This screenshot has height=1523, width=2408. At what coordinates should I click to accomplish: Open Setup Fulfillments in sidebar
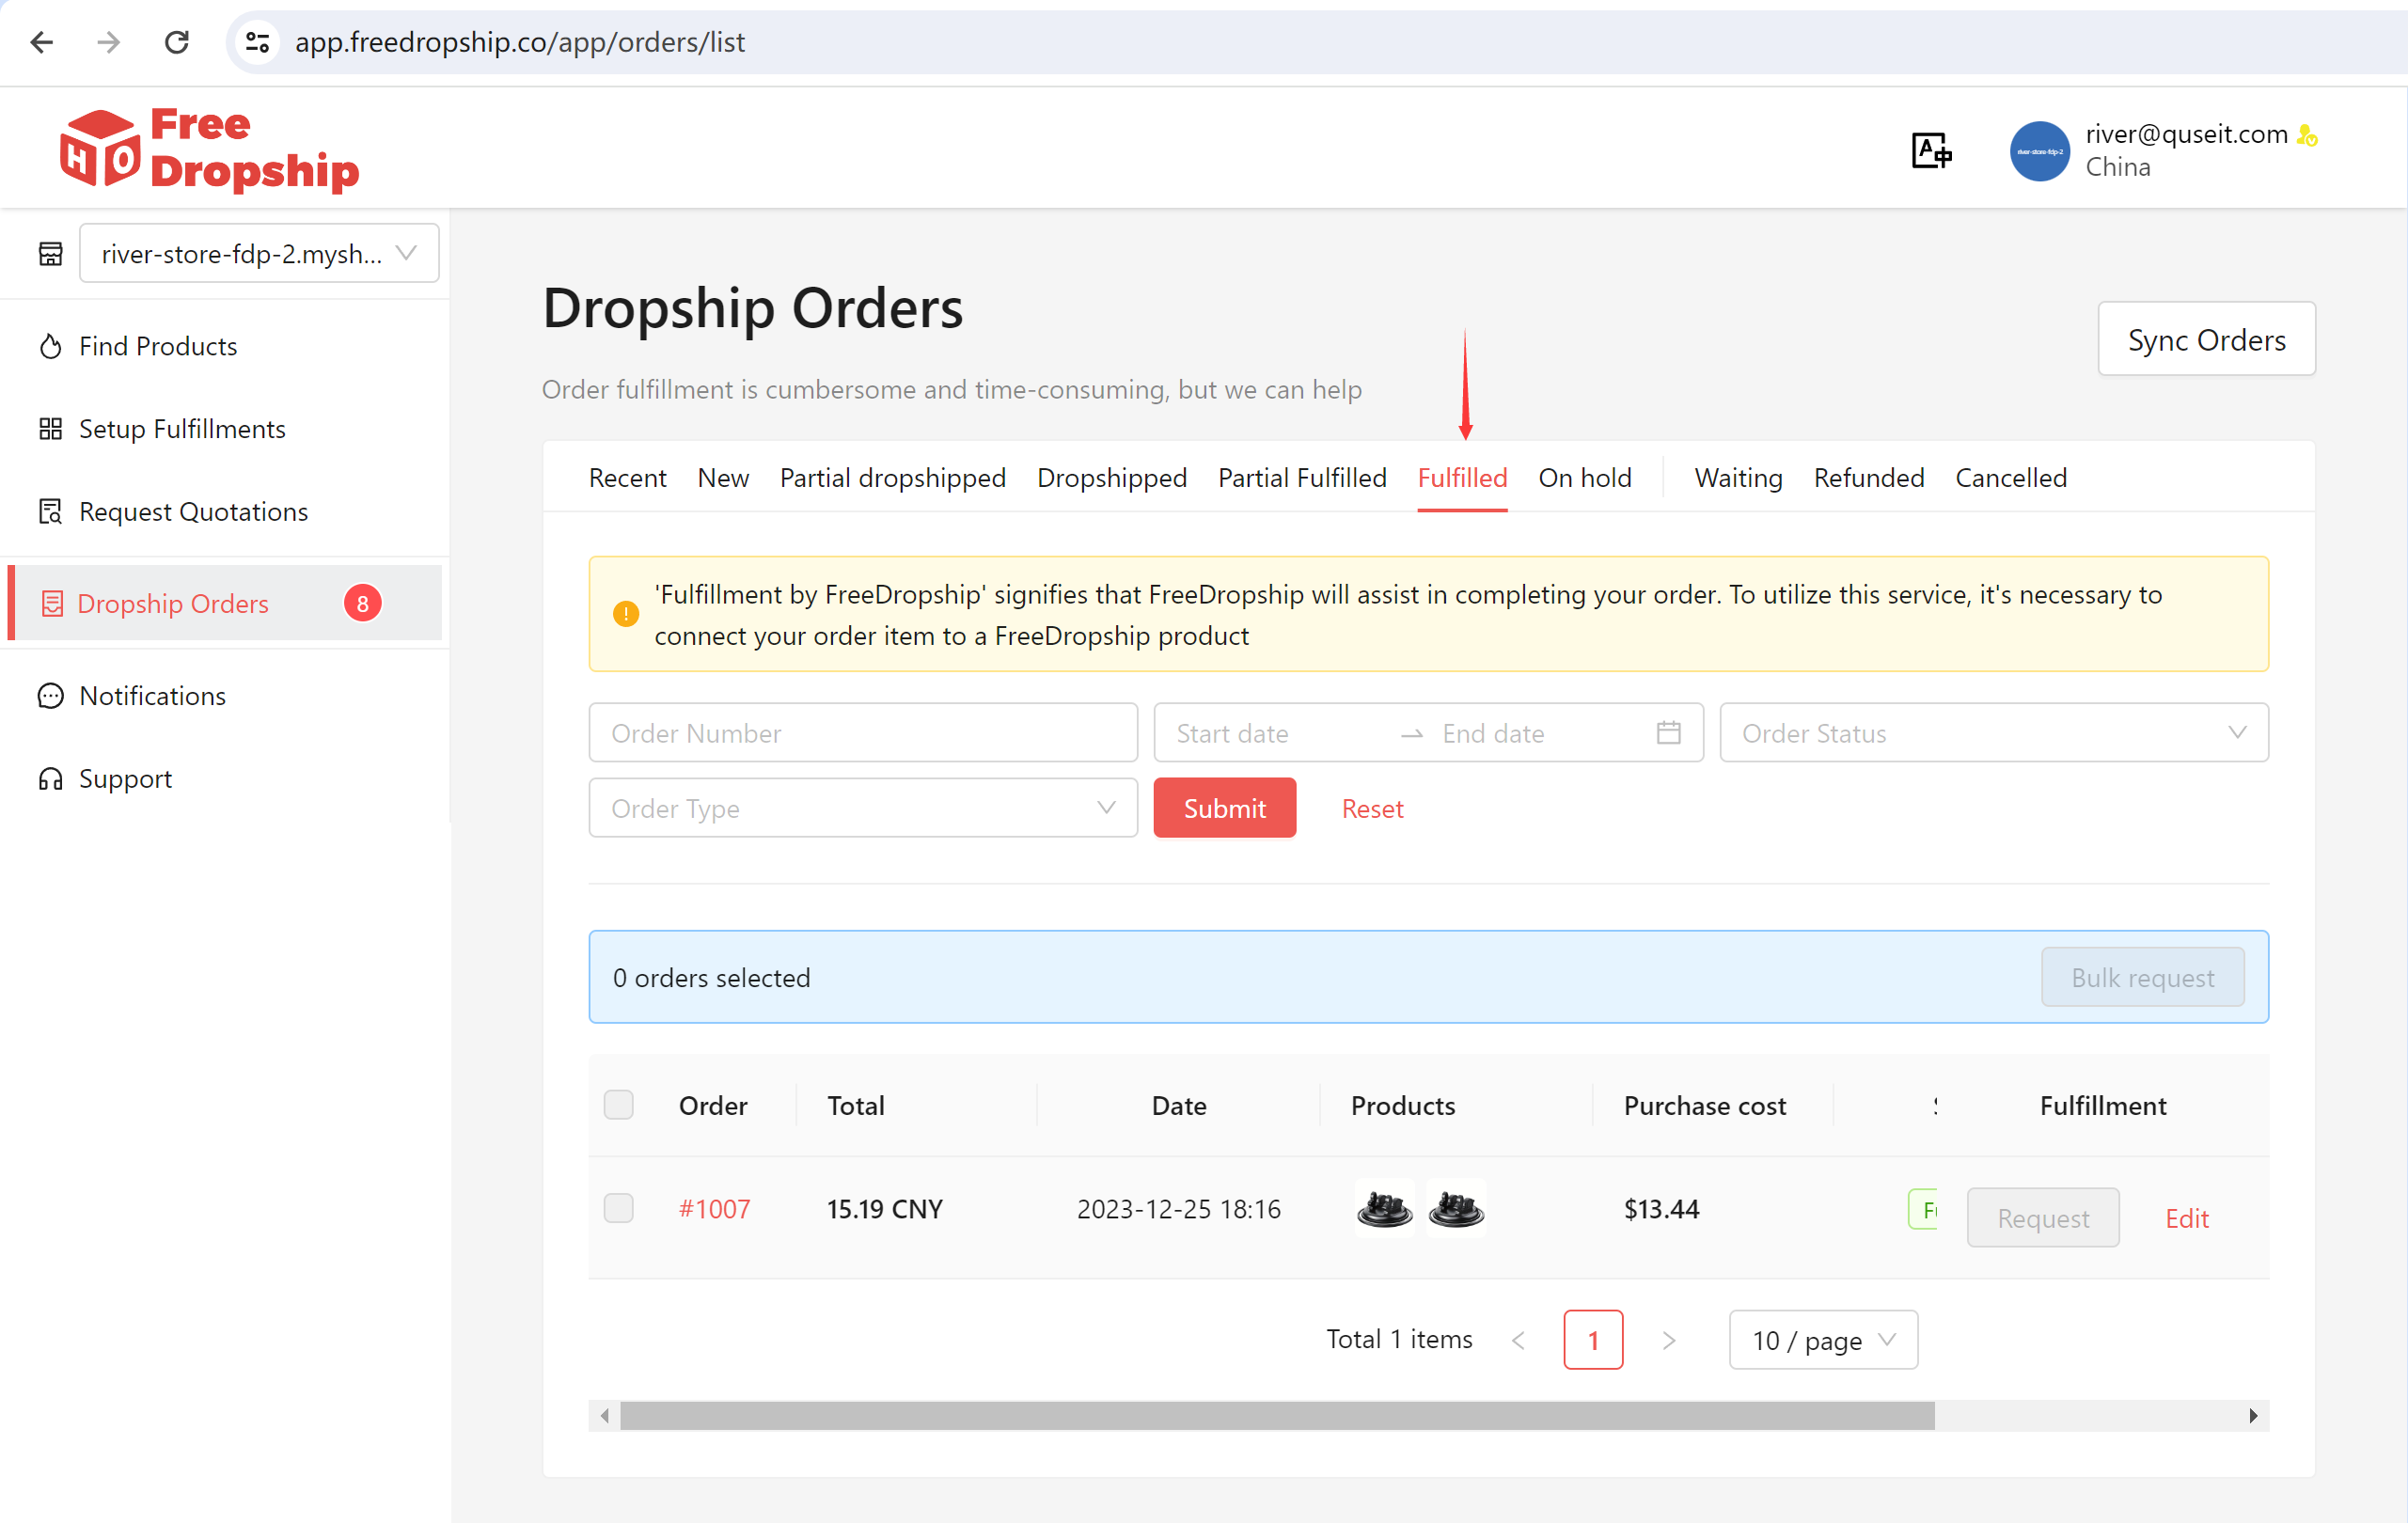click(182, 429)
